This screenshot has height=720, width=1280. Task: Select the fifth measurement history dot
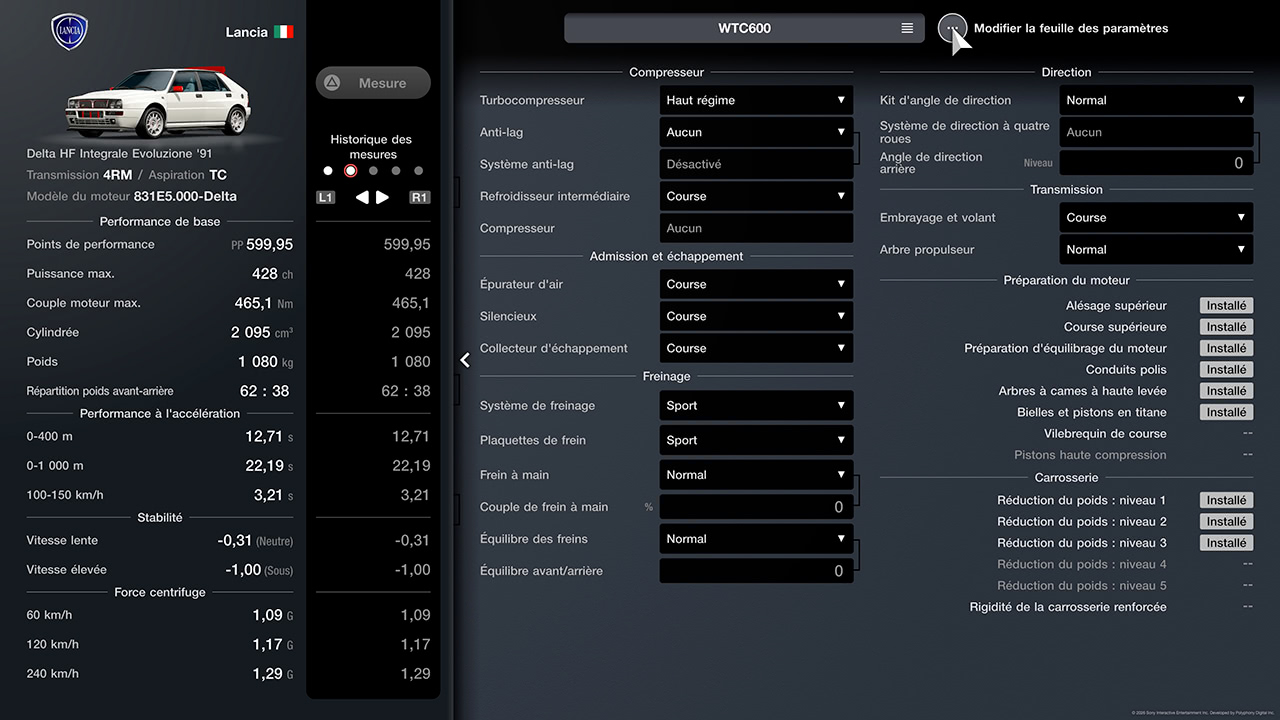(x=418, y=171)
